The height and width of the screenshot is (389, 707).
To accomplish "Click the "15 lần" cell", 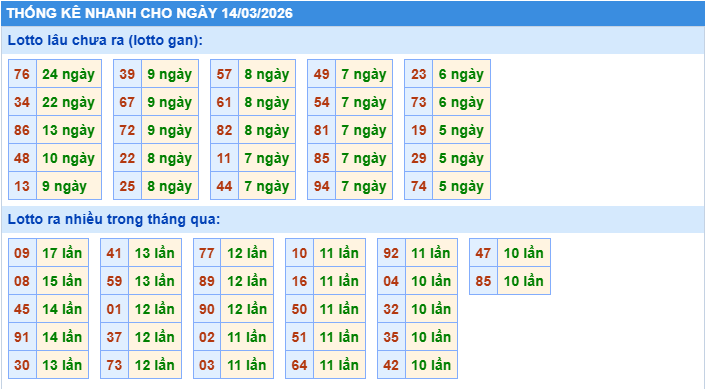I will click(x=62, y=281).
